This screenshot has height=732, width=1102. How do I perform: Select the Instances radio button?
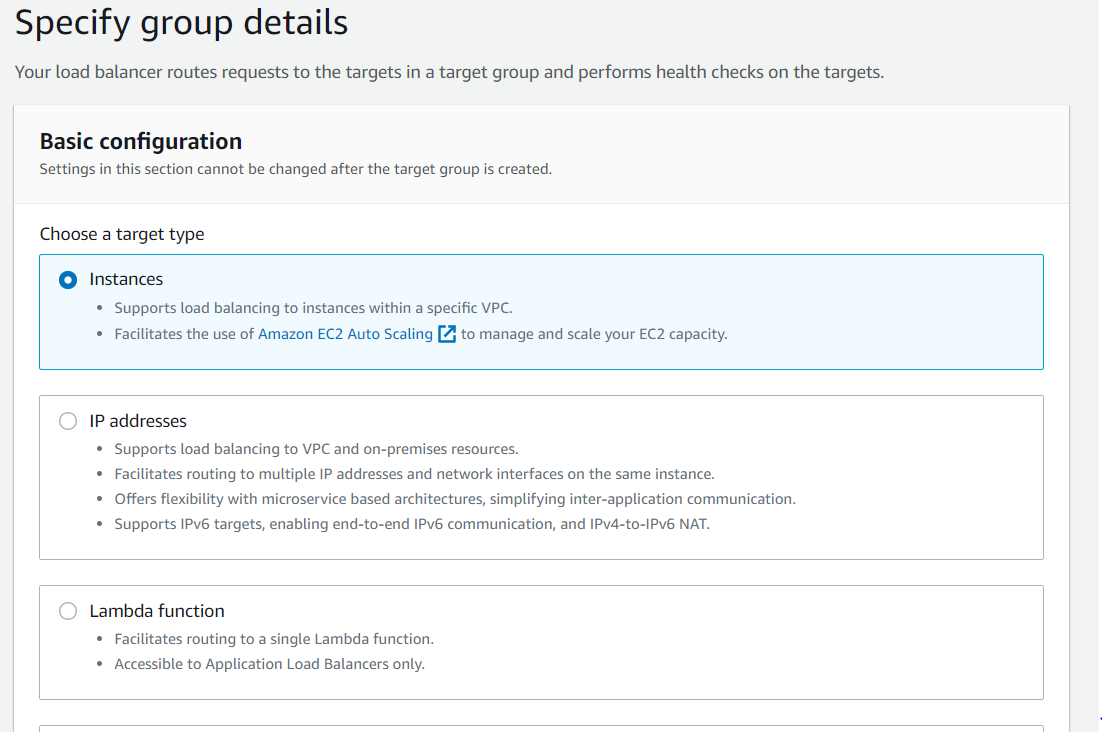[68, 280]
